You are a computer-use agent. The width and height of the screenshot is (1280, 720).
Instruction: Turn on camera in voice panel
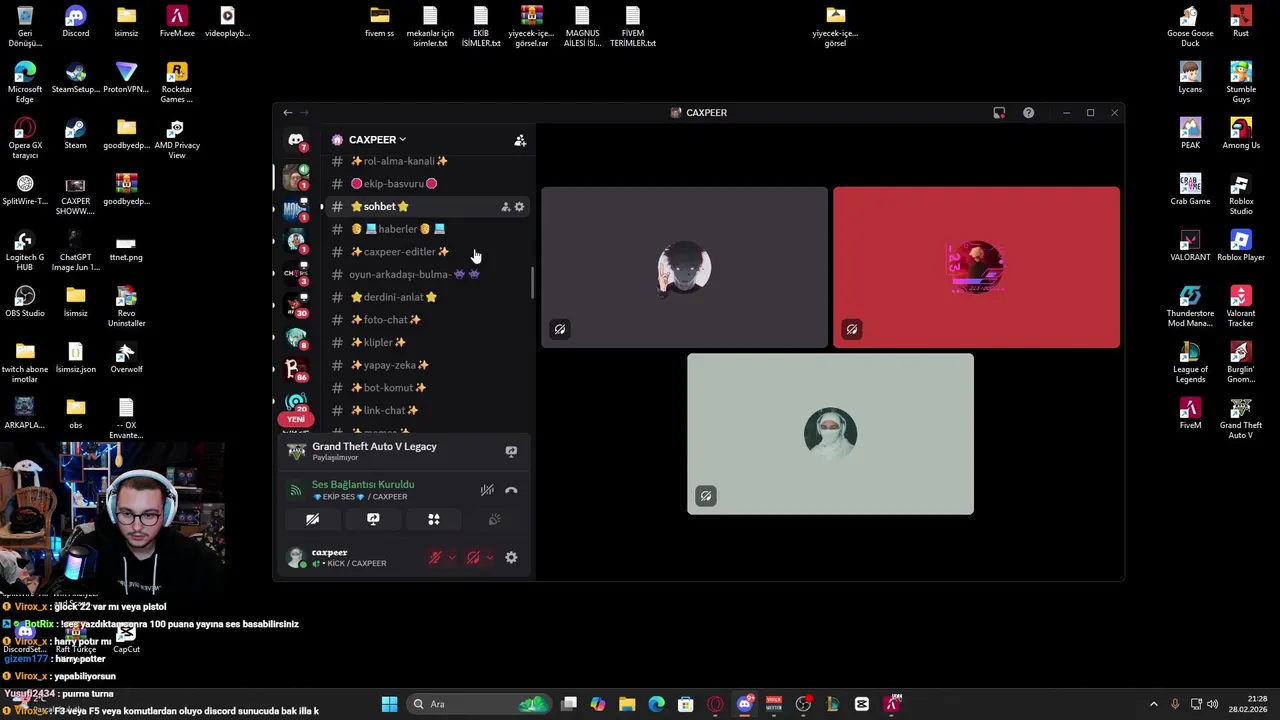[313, 519]
